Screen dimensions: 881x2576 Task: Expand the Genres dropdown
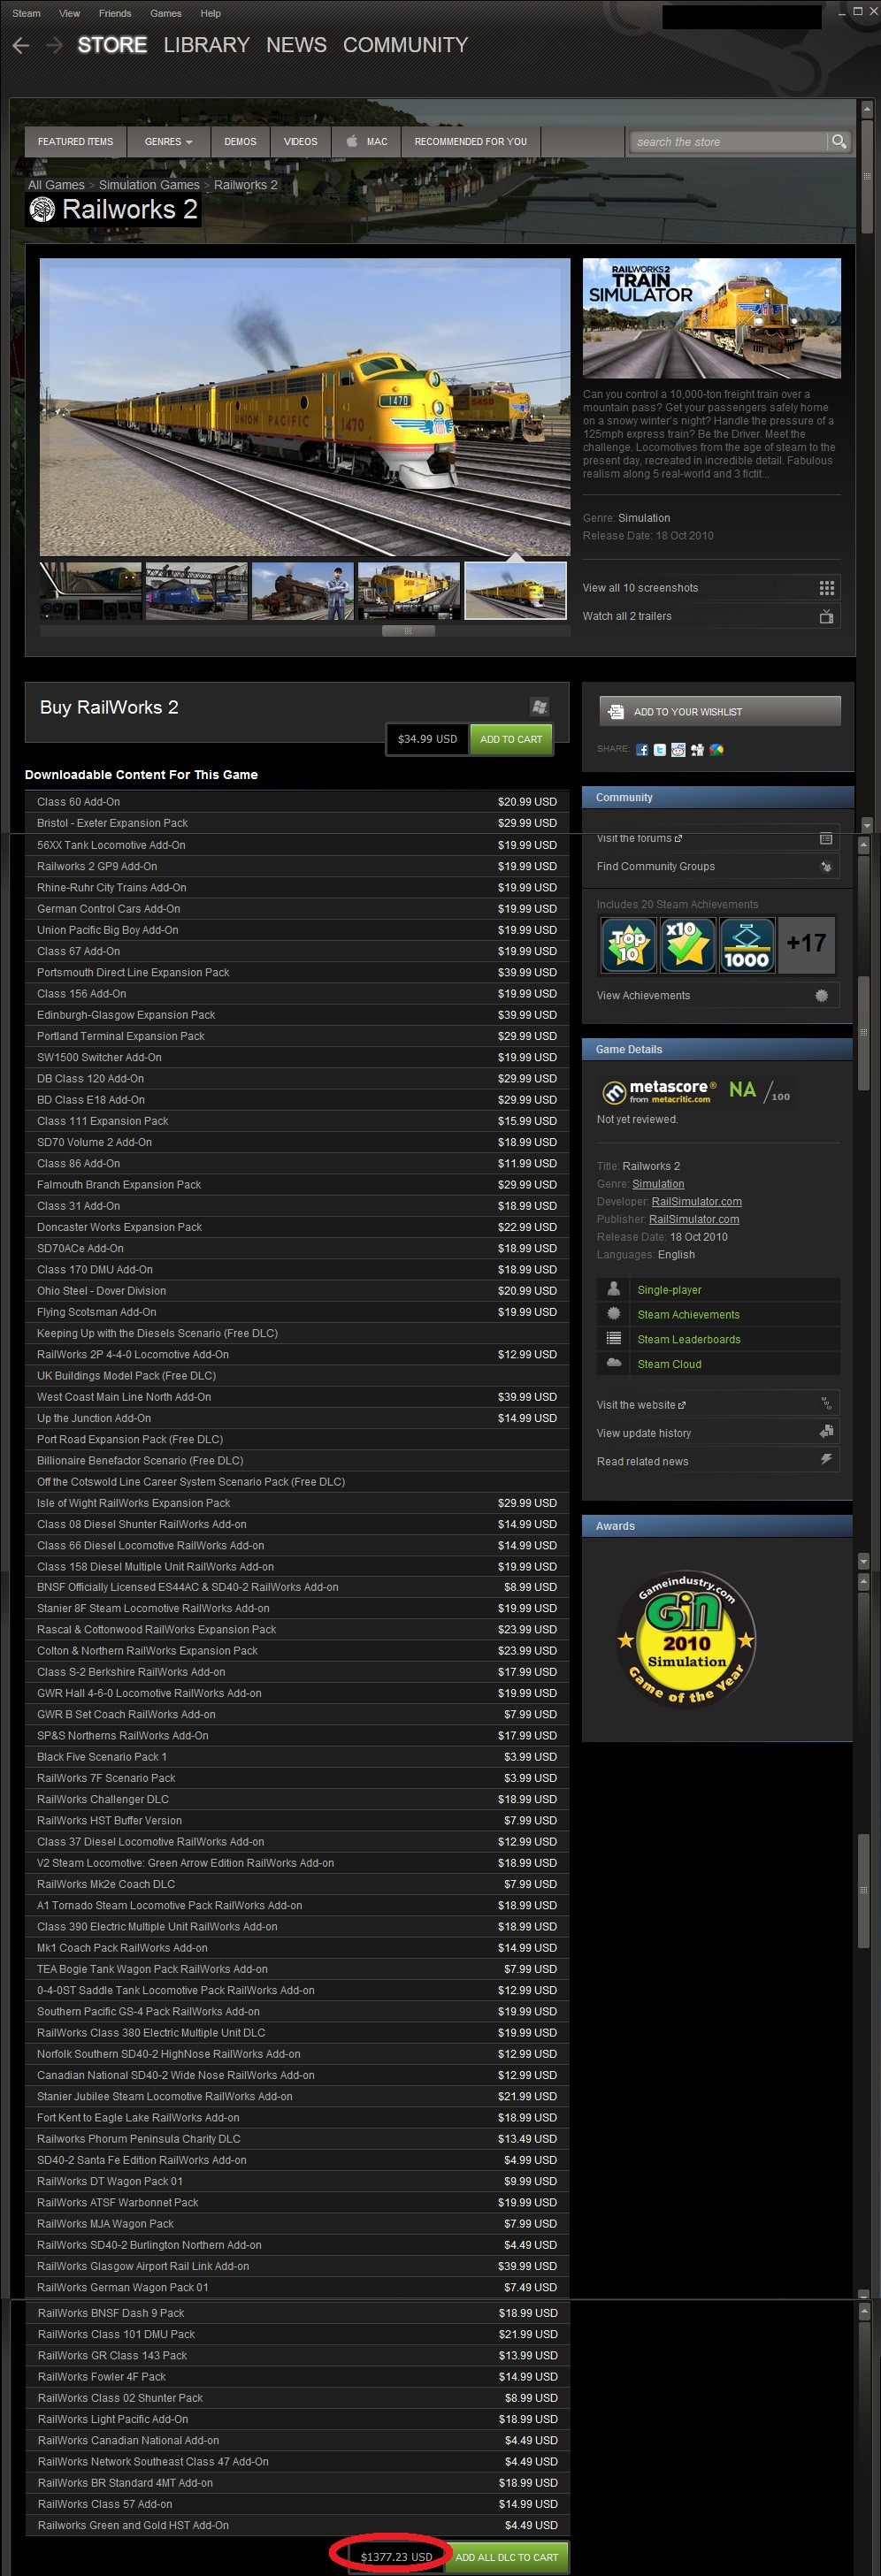click(169, 142)
